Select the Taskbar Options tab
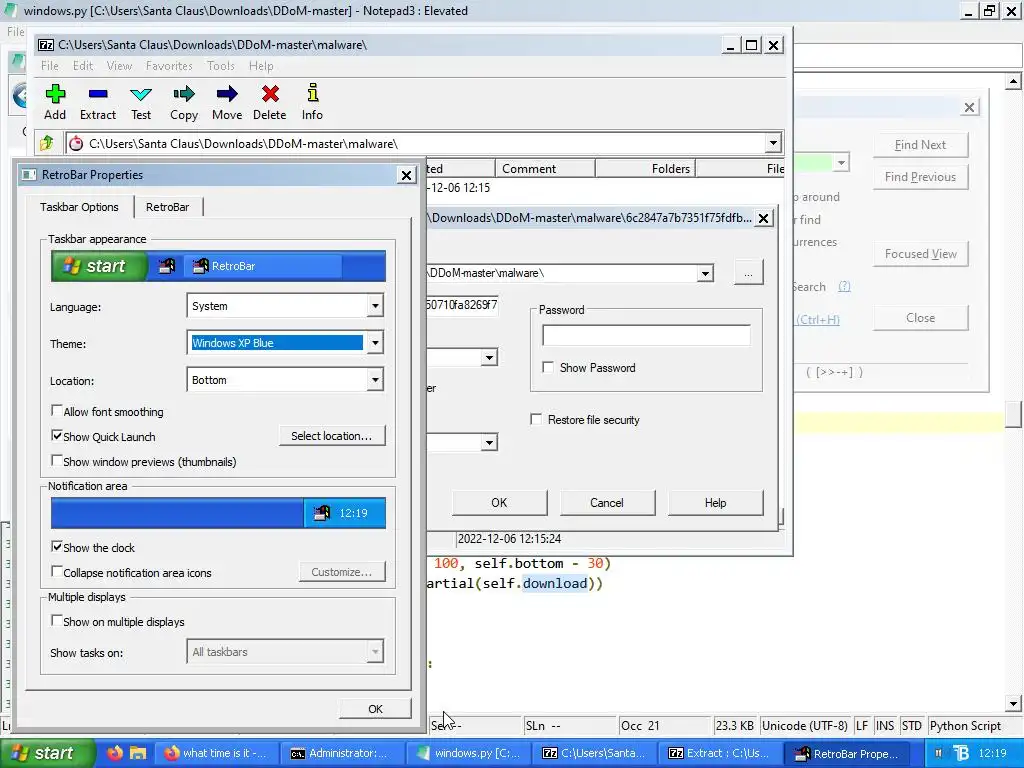The image size is (1024, 768). tap(79, 207)
